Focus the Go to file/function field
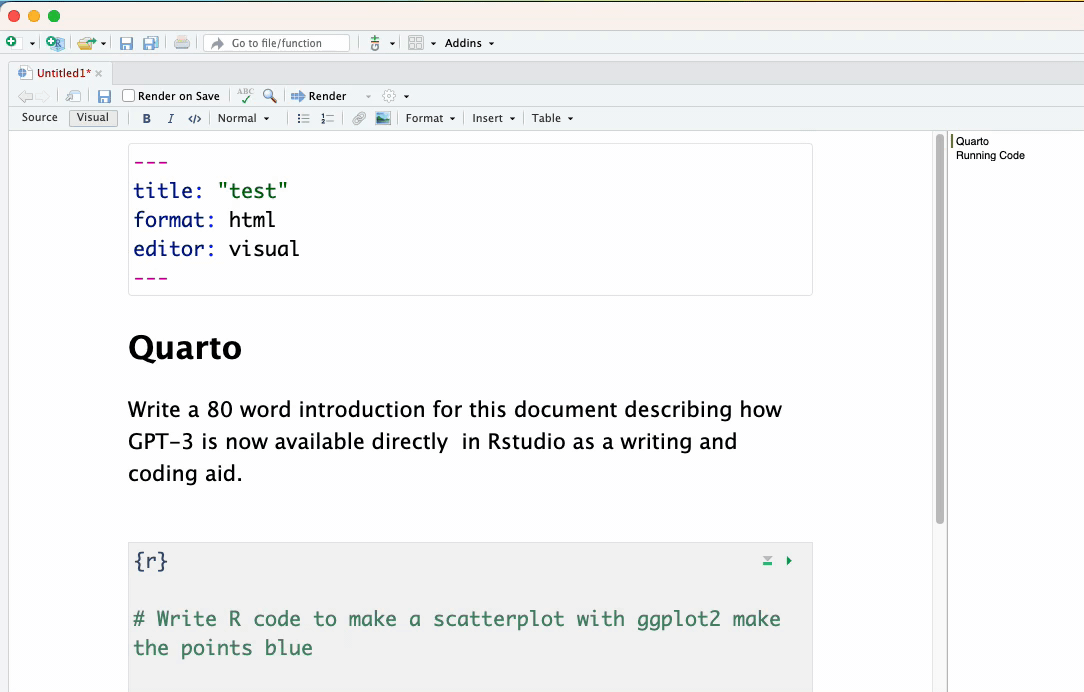This screenshot has height=692, width=1084. pyautogui.click(x=277, y=43)
